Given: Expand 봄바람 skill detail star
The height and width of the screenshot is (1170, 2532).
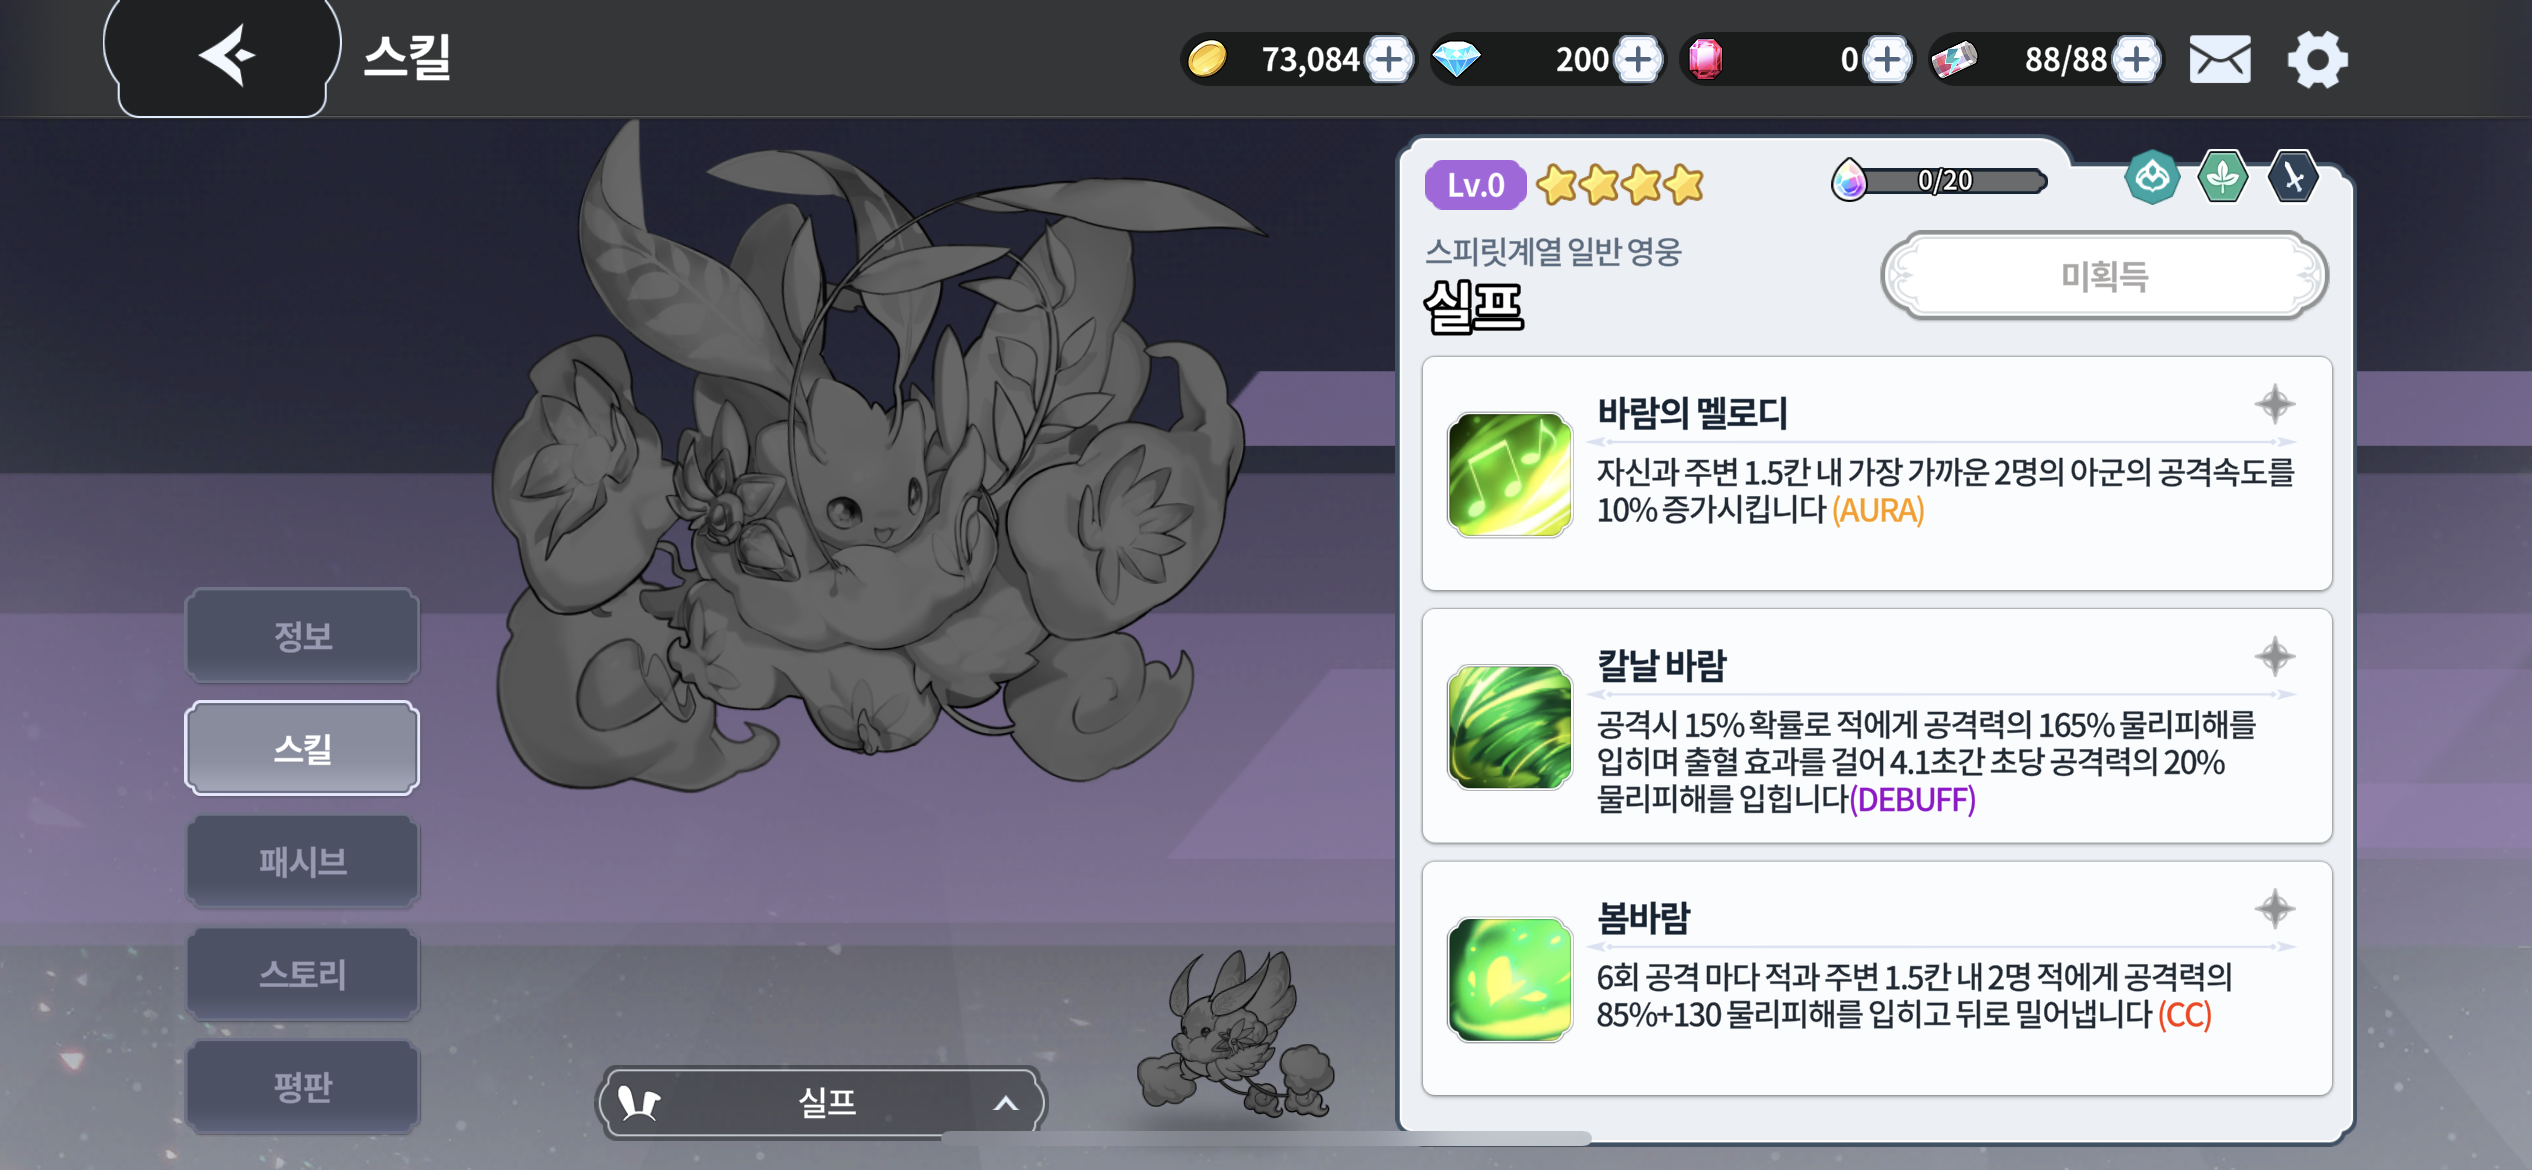Looking at the screenshot, I should pyautogui.click(x=2275, y=909).
